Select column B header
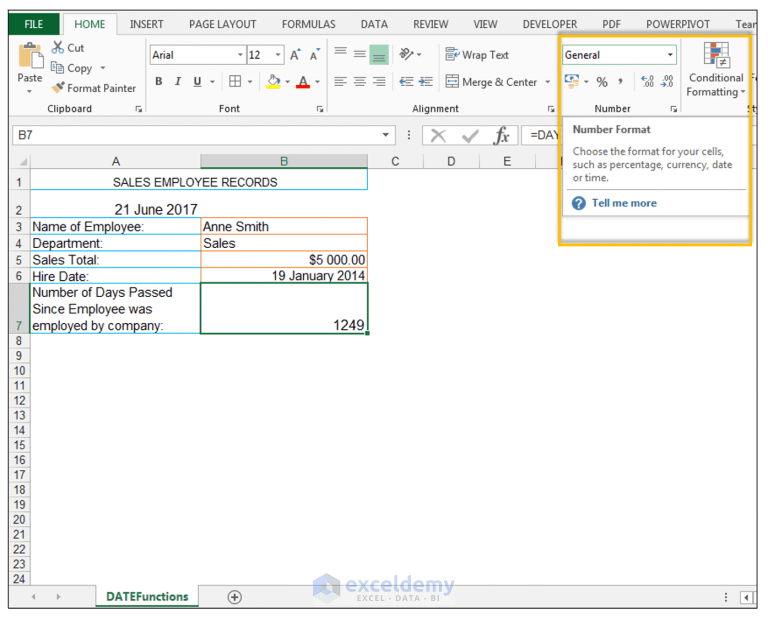Screen dimensions: 768x620 coord(284,161)
